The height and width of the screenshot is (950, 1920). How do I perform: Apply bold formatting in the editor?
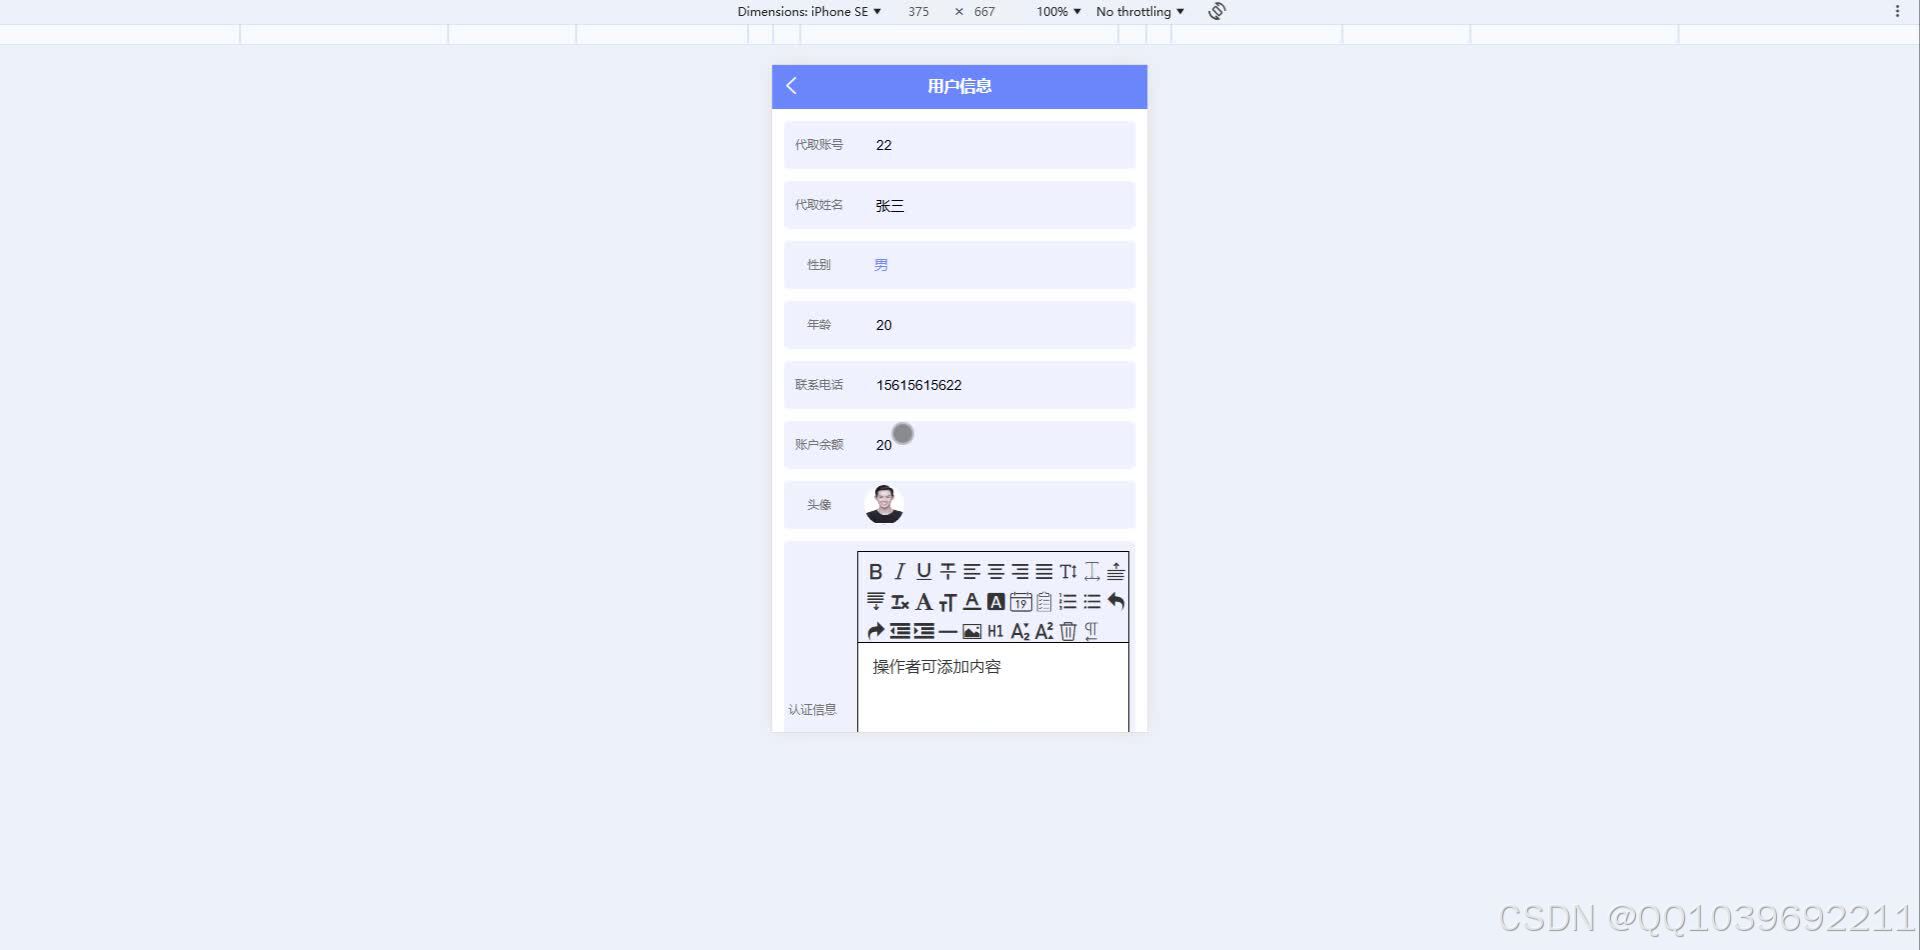(875, 571)
